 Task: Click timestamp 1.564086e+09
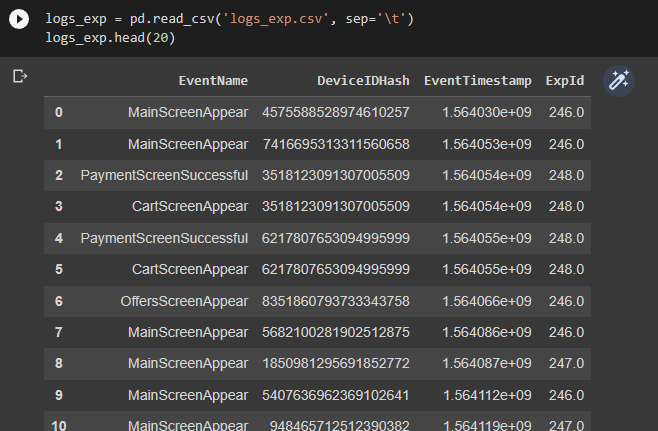(x=487, y=332)
